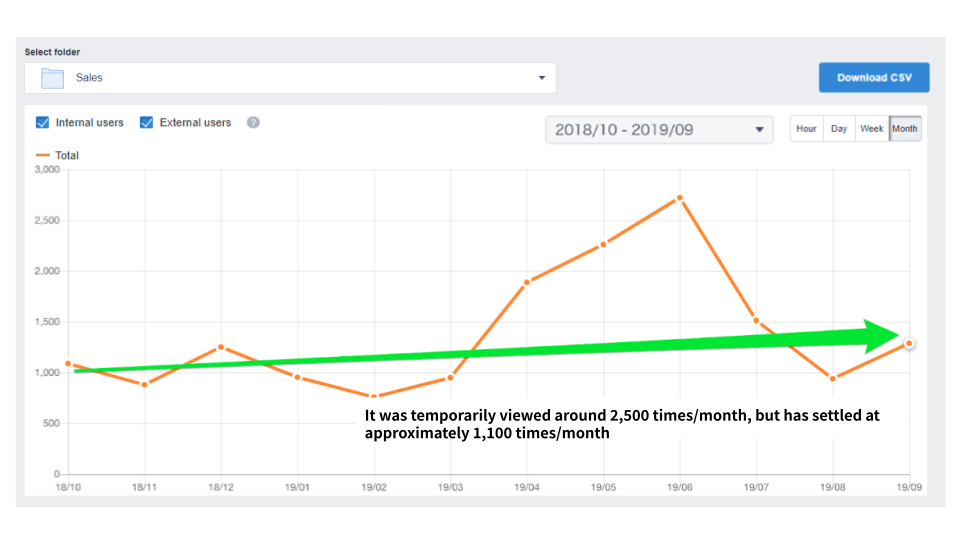Expand the 2018/10 - 2019/09 date range dropdown

(x=658, y=130)
